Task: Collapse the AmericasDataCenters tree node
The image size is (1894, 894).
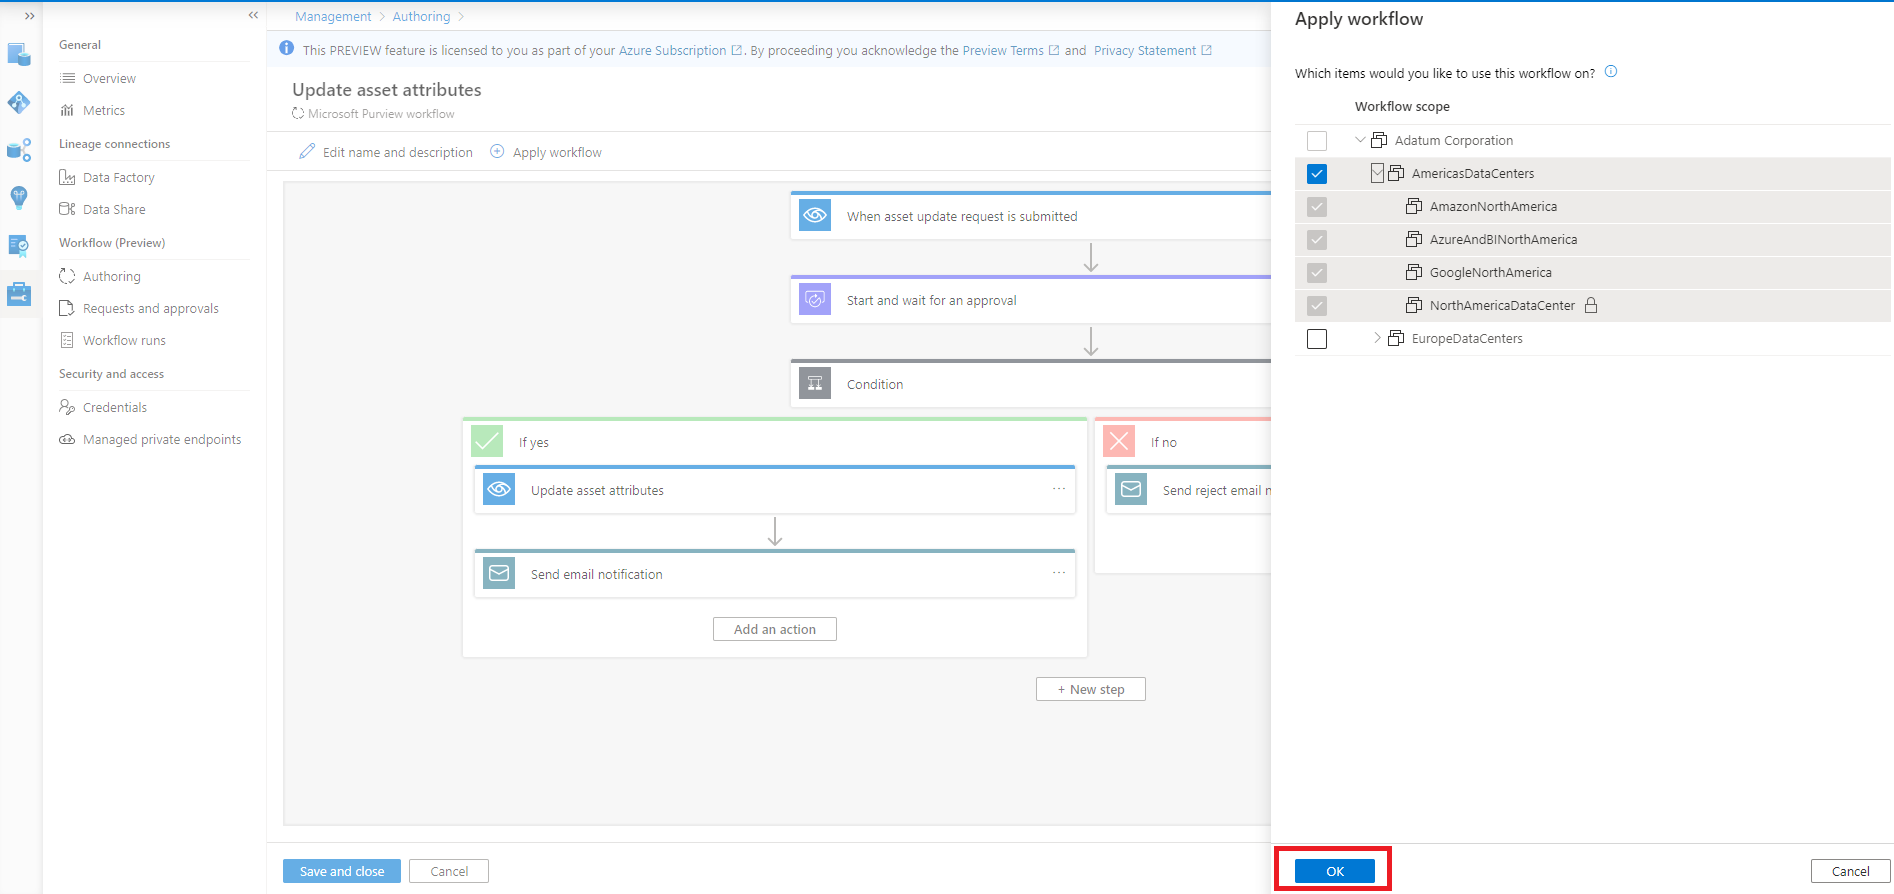Action: pos(1377,173)
